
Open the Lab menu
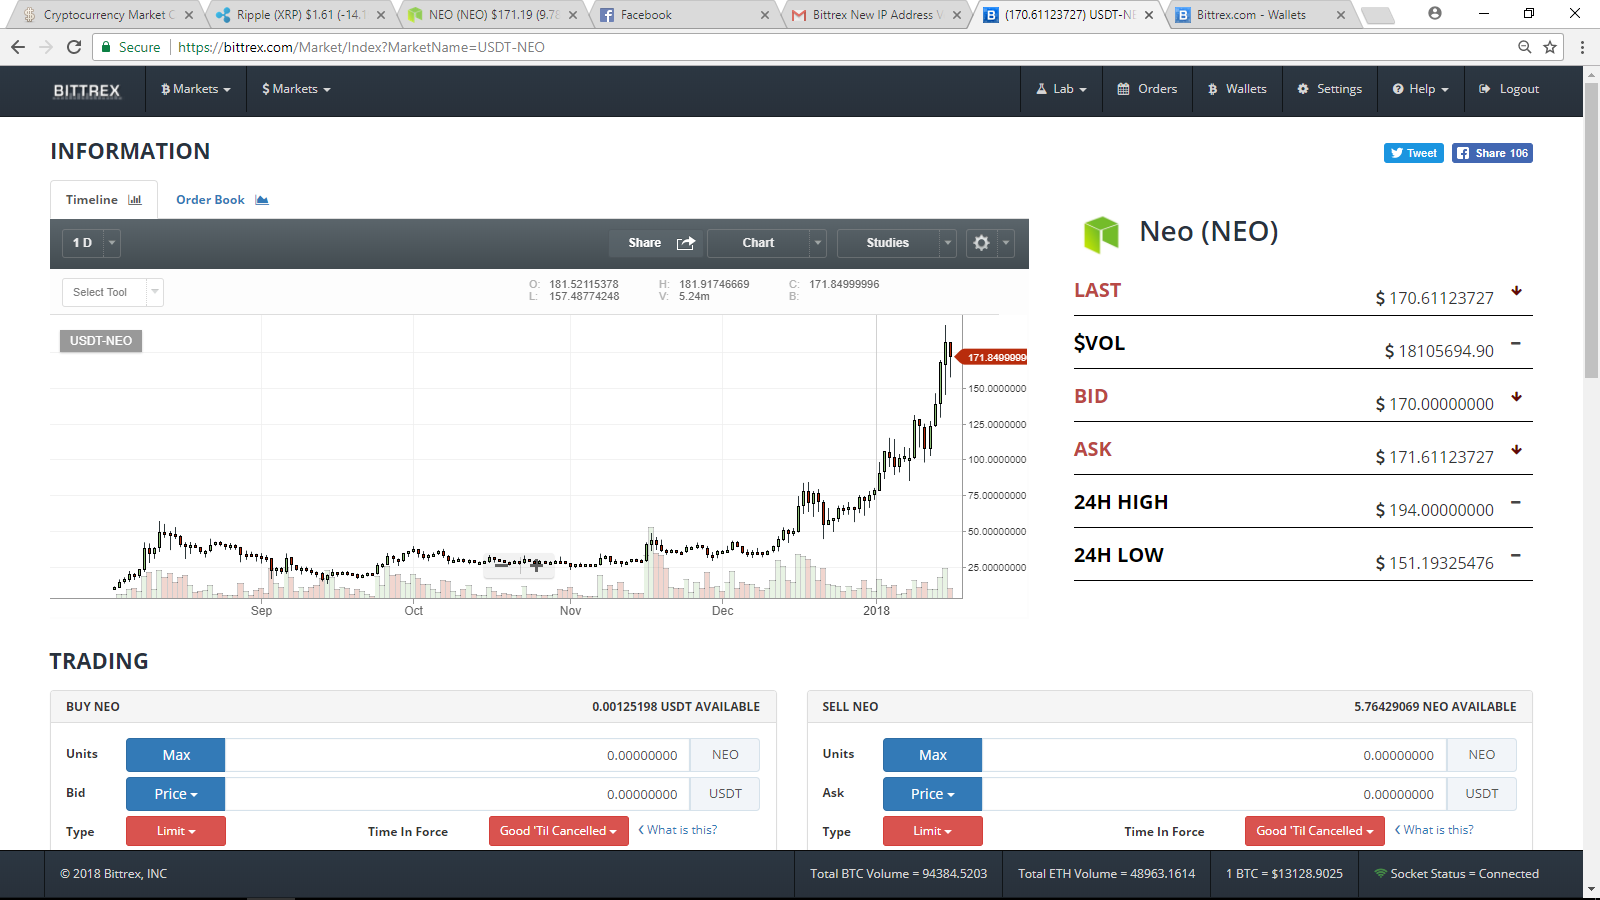(1061, 89)
